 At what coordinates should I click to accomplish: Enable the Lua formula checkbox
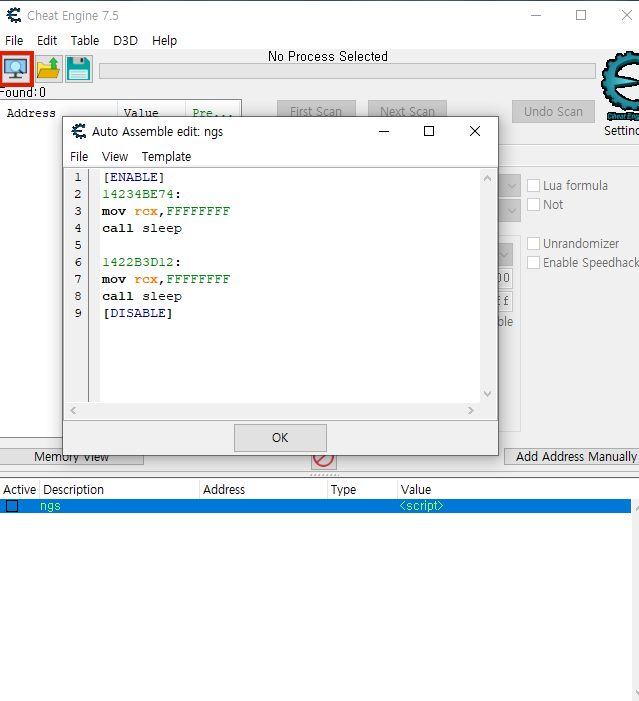(x=534, y=185)
